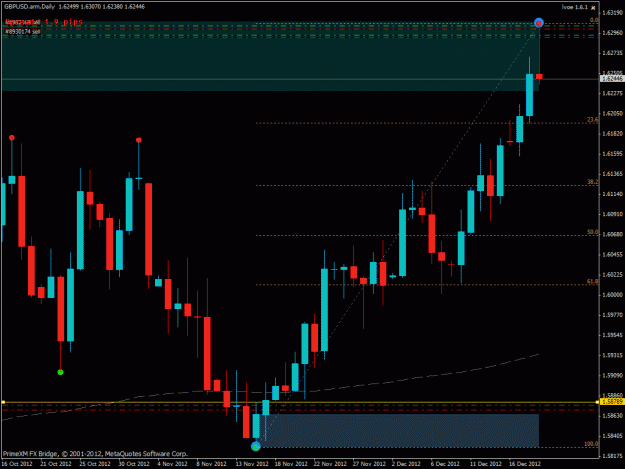Click the 1.61365 price scale label
The image size is (625, 469).
(x=613, y=174)
